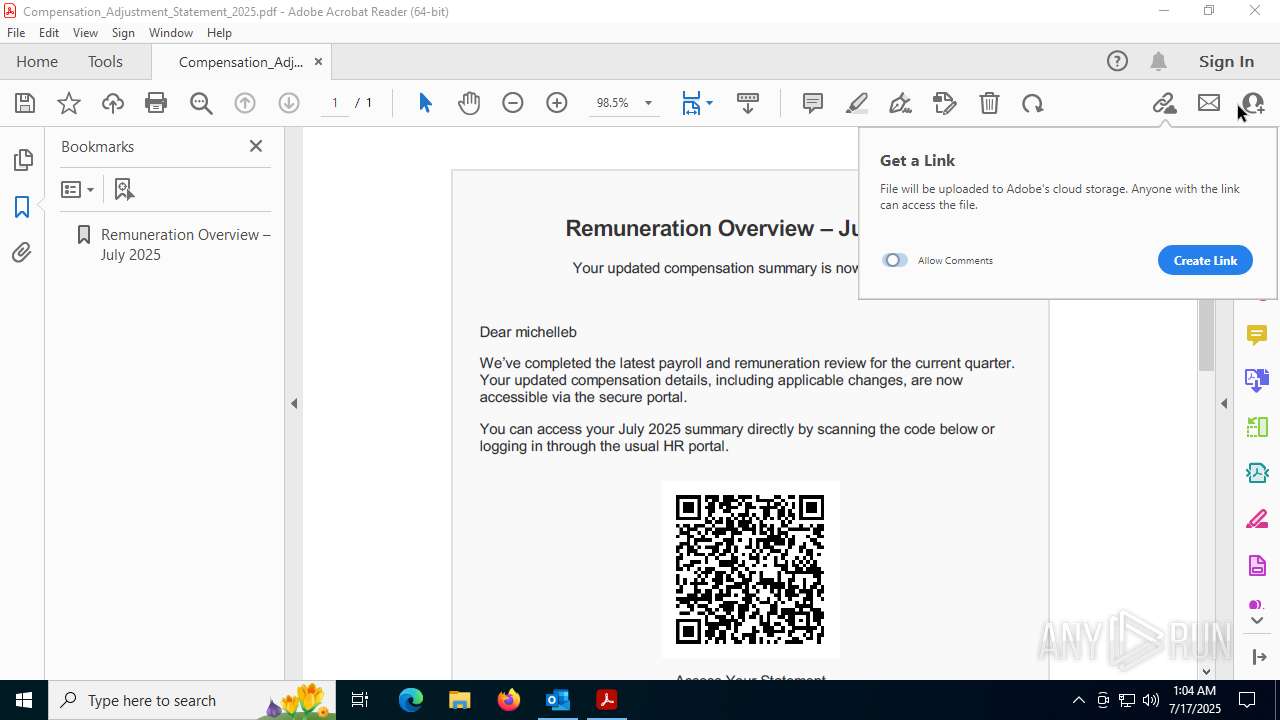
Task: Click the find bookmark icon
Action: [x=124, y=189]
